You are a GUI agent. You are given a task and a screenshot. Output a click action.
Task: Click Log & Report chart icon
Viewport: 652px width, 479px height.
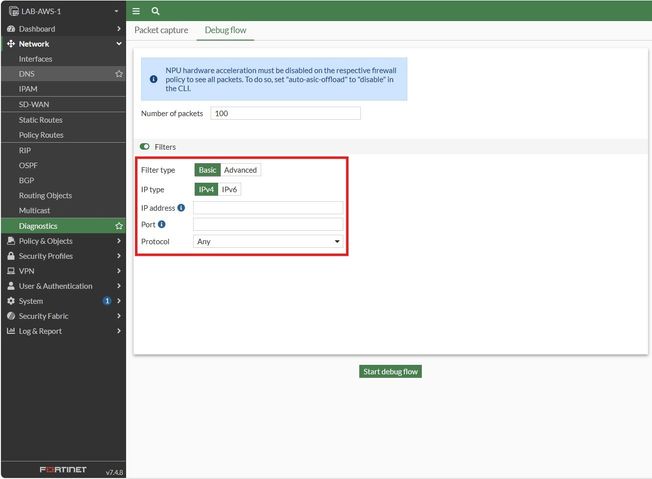tap(11, 331)
